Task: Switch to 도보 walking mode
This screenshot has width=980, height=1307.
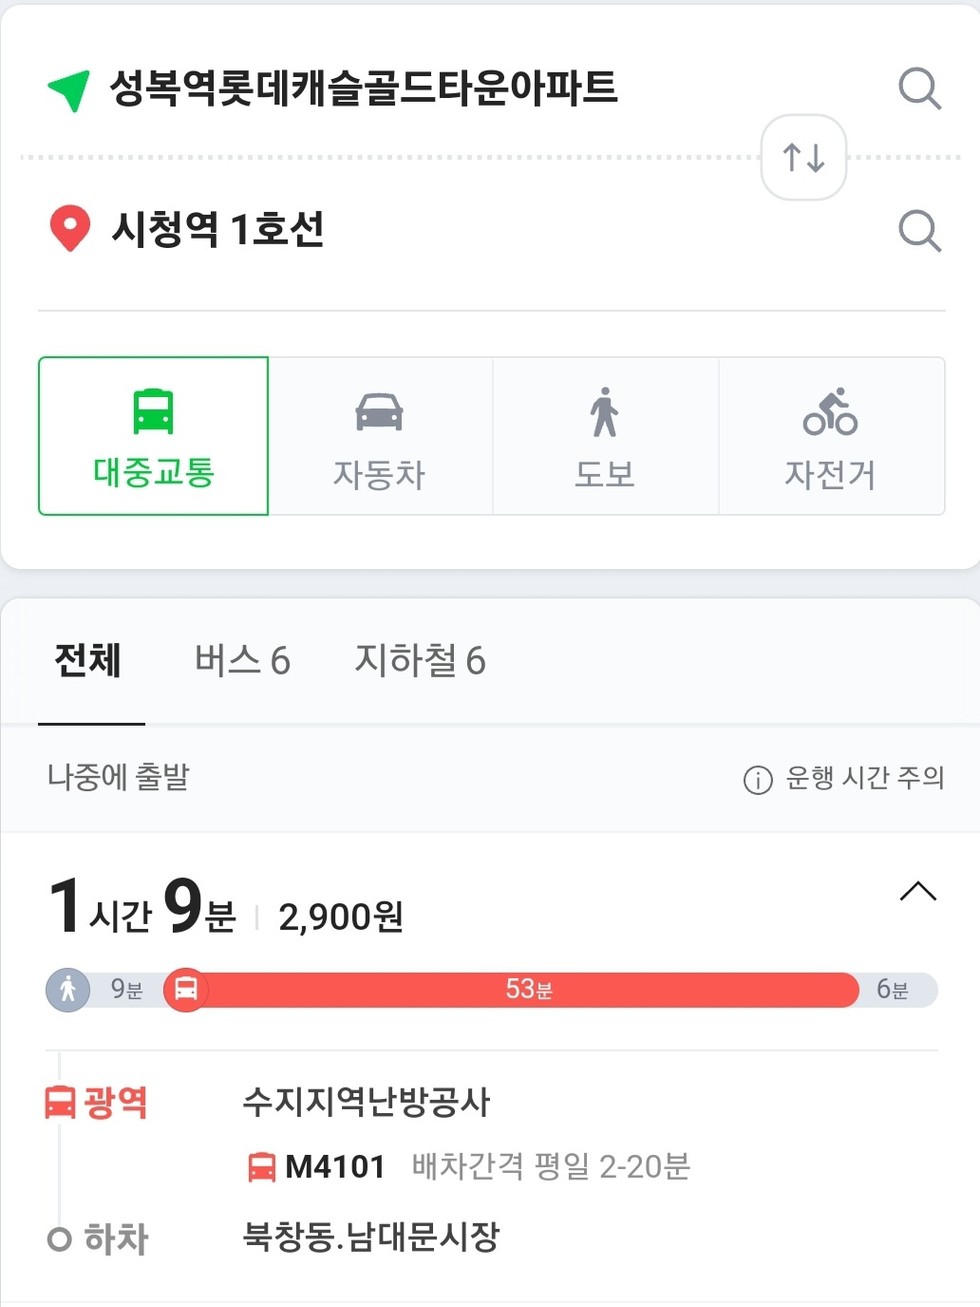Action: coord(605,436)
